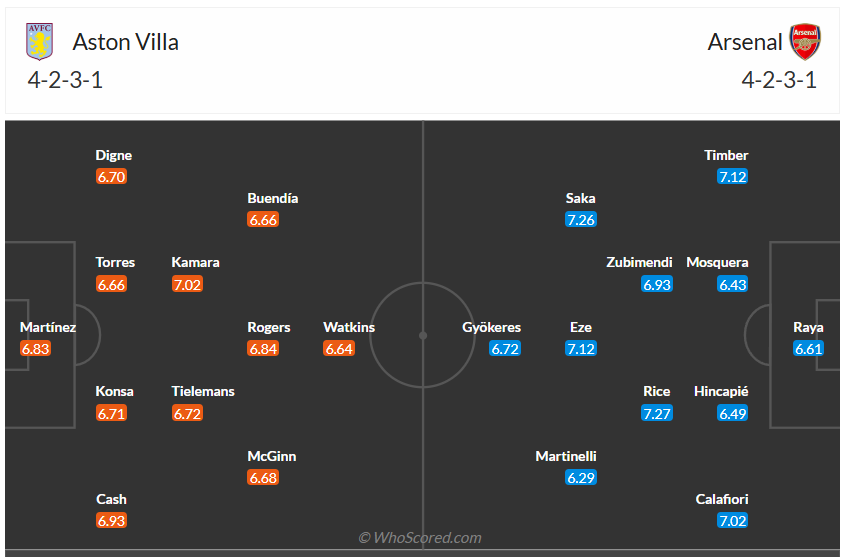Select the Timber player name
The height and width of the screenshot is (557, 845).
[726, 155]
